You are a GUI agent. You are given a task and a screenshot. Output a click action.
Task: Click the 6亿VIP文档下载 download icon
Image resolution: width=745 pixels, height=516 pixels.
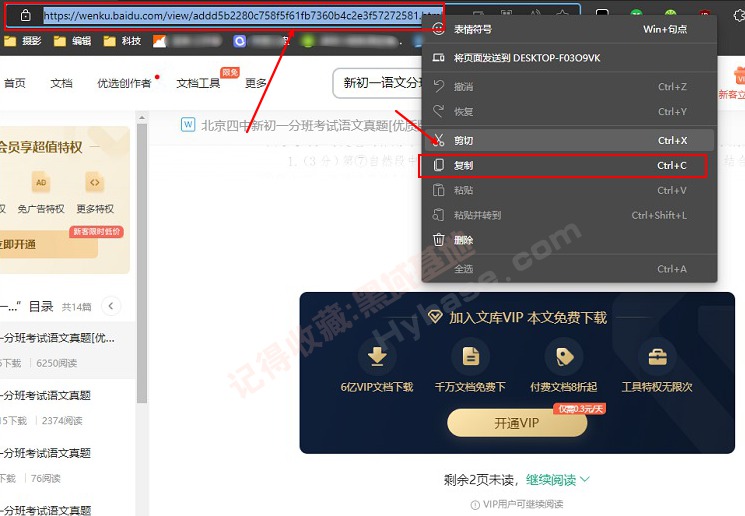(x=377, y=356)
